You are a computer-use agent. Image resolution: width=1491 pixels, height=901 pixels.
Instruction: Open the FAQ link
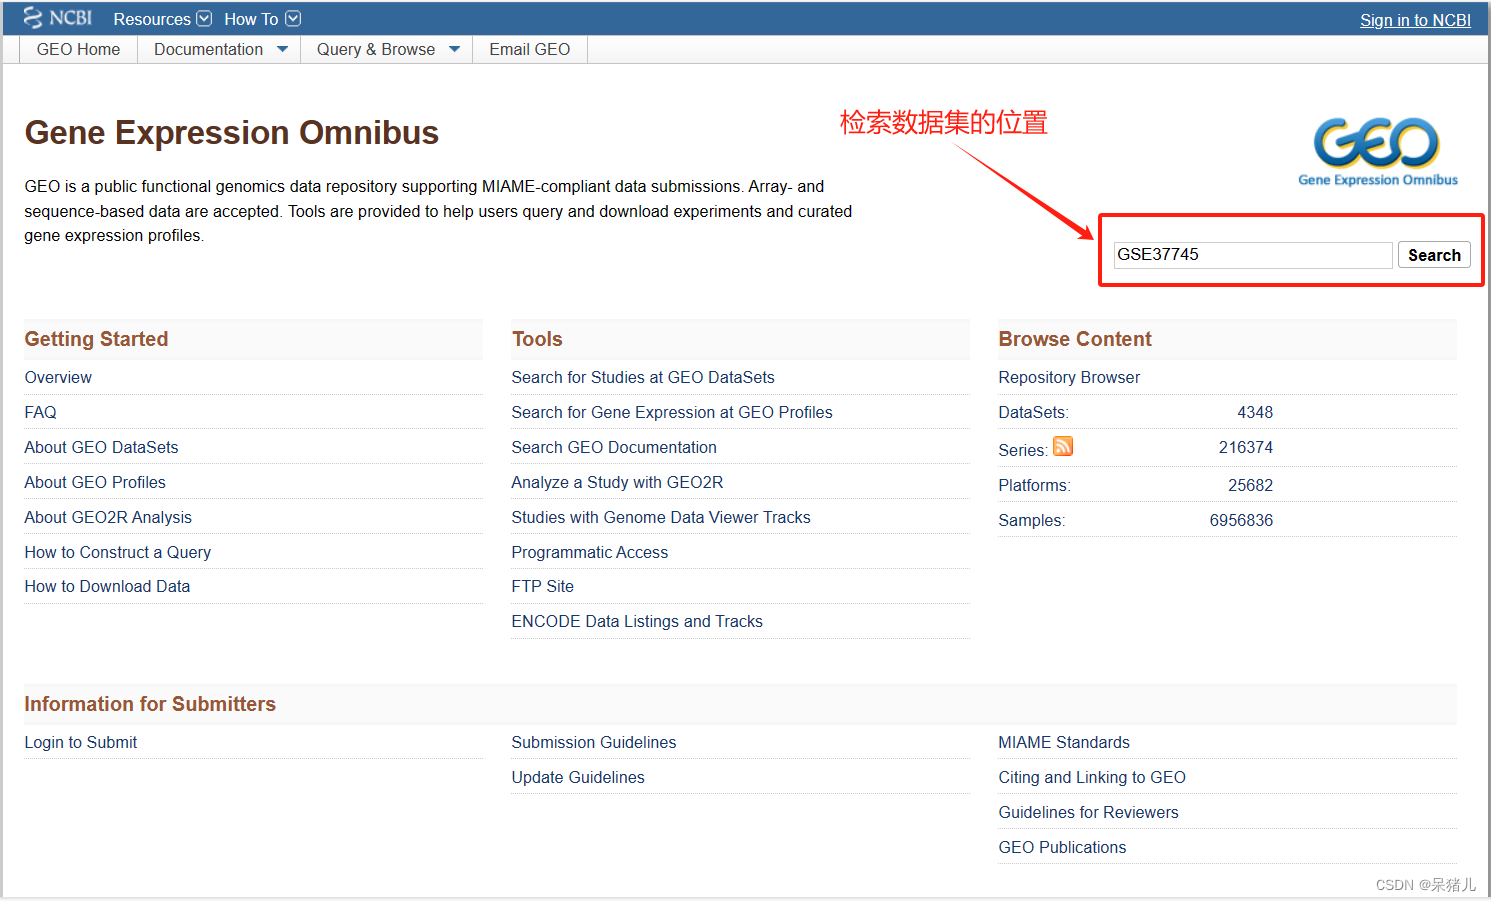(40, 412)
